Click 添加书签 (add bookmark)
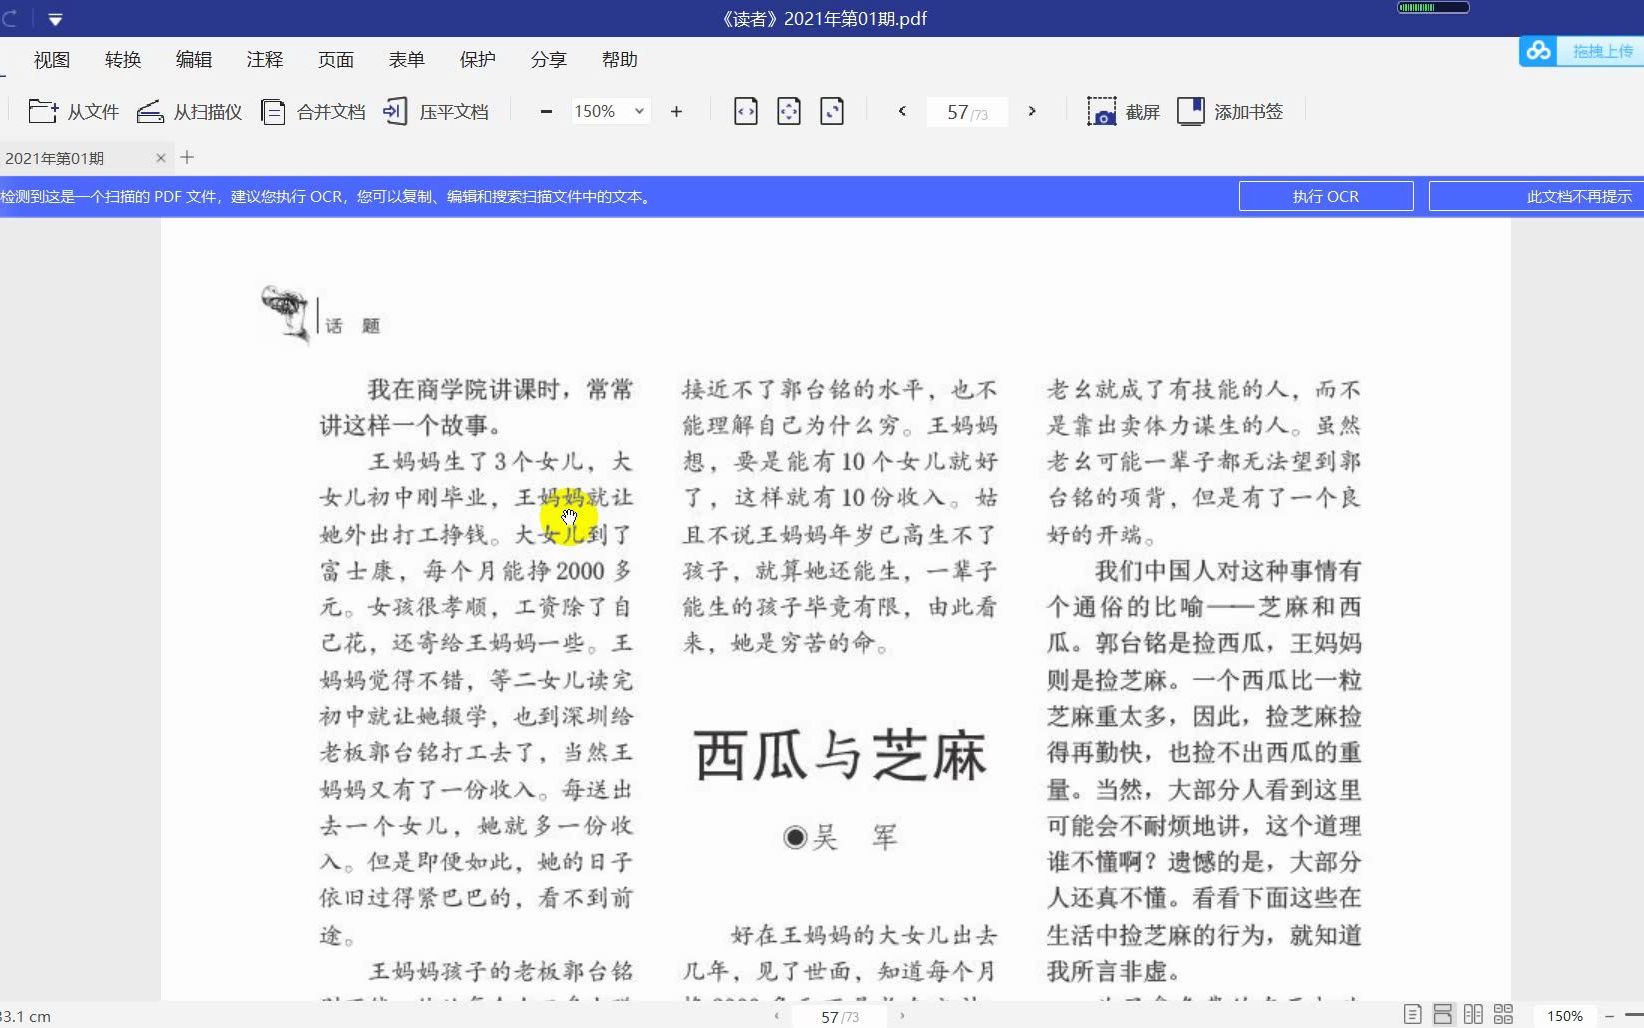This screenshot has width=1644, height=1028. tap(1230, 111)
